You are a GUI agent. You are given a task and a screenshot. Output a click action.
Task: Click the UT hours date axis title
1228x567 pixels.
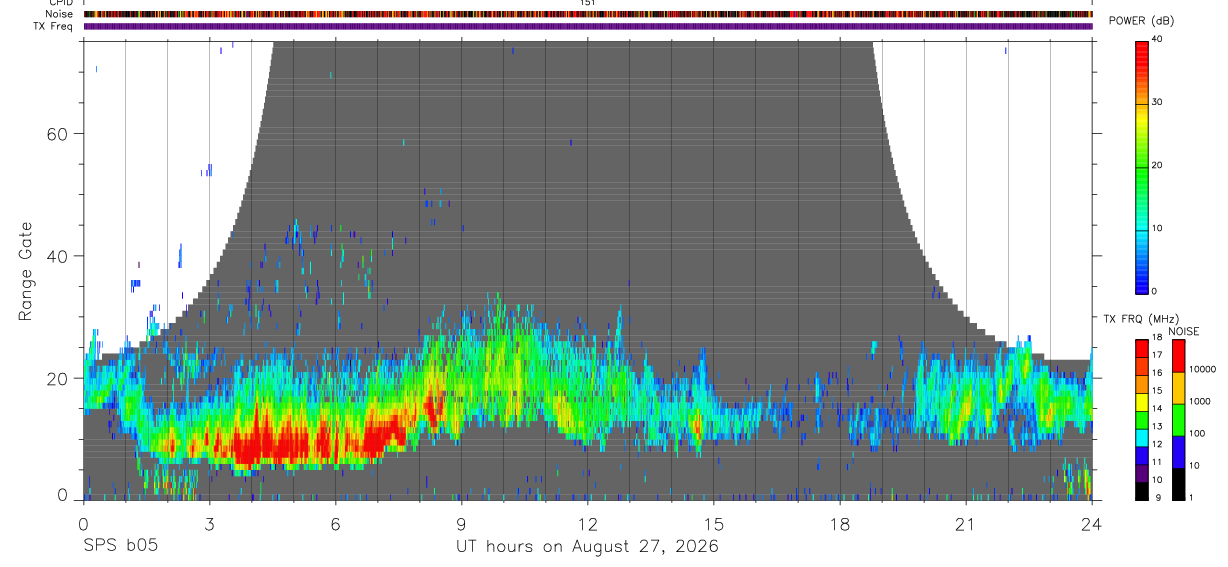click(x=587, y=547)
